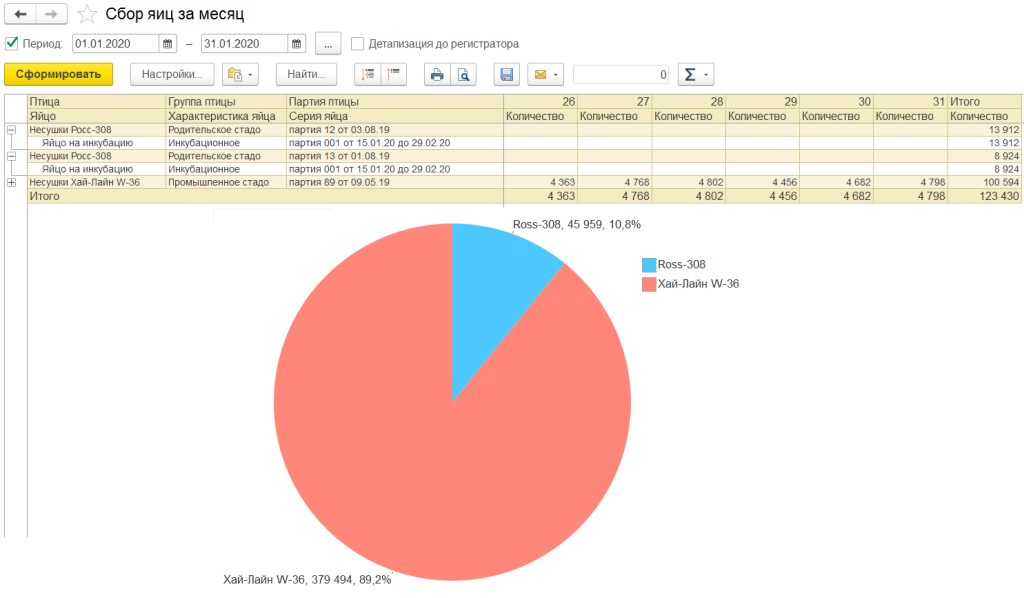Click the sum value input field
Image resolution: width=1024 pixels, height=598 pixels.
coord(620,75)
